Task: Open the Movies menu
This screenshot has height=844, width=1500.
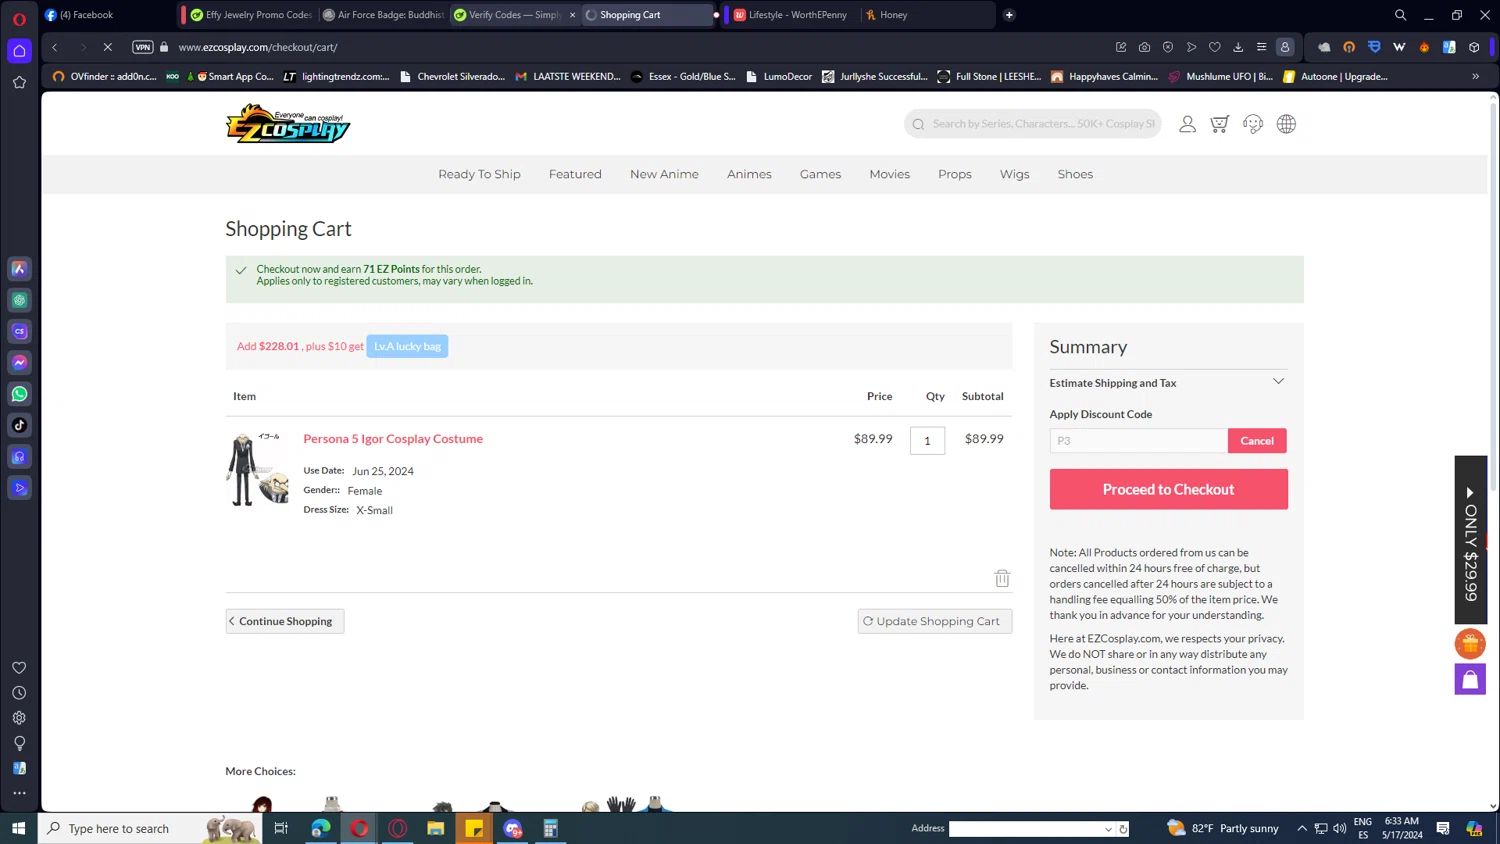Action: pyautogui.click(x=889, y=174)
